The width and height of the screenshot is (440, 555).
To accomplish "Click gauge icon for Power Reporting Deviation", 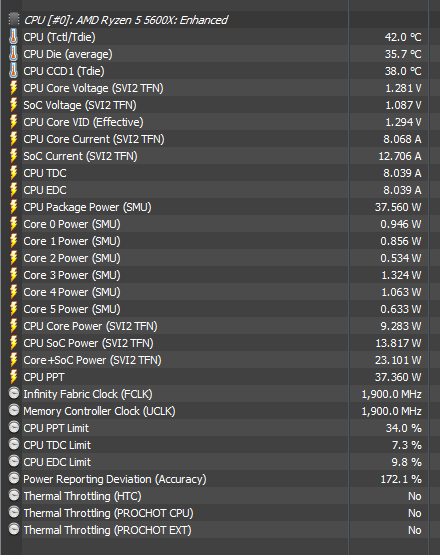I will pos(14,478).
